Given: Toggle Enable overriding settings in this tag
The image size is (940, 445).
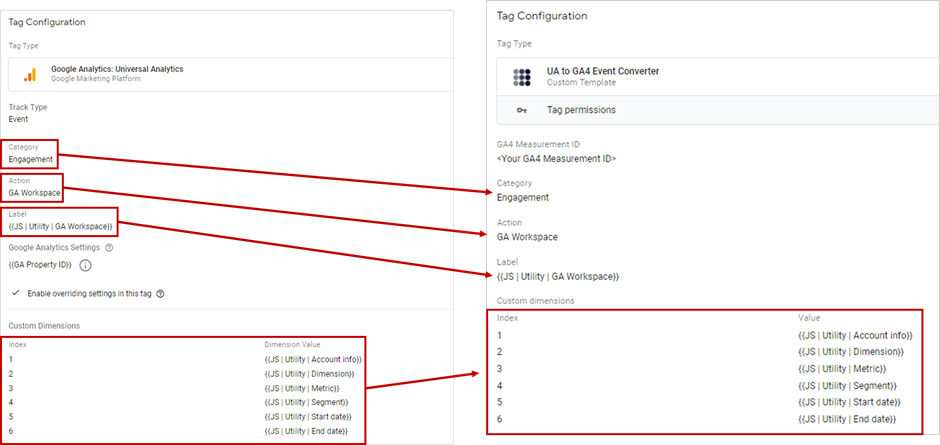Looking at the screenshot, I should pos(16,294).
